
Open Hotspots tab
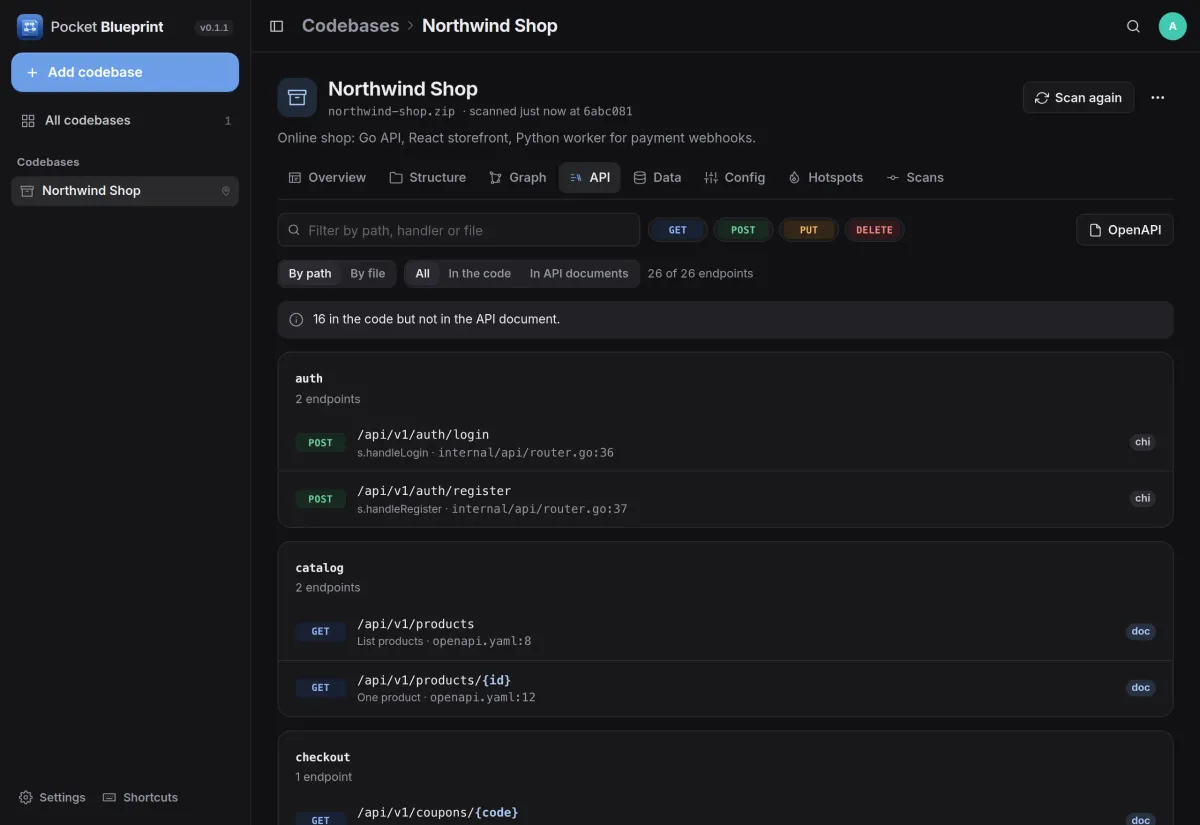pyautogui.click(x=825, y=177)
